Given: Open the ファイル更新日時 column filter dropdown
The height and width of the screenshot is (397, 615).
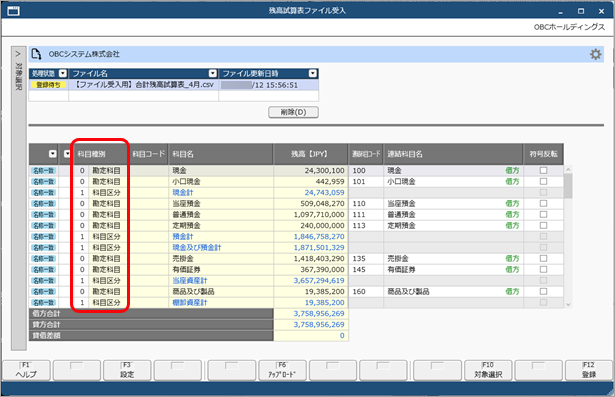Looking at the screenshot, I should pos(313,73).
